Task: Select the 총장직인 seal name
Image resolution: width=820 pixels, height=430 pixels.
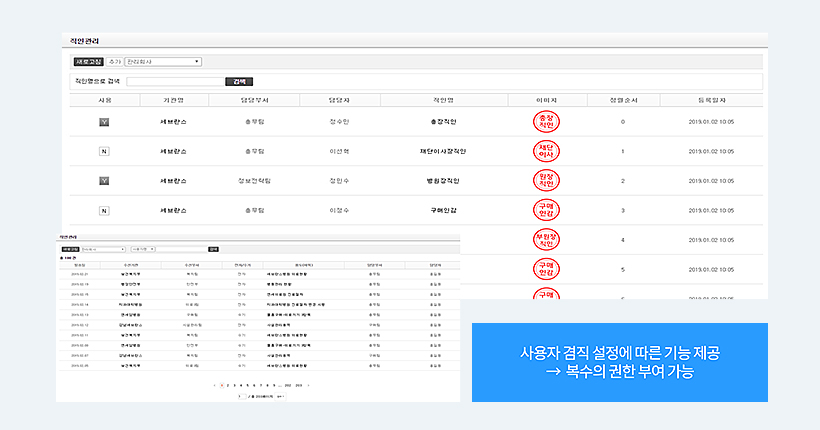Action: [x=443, y=122]
